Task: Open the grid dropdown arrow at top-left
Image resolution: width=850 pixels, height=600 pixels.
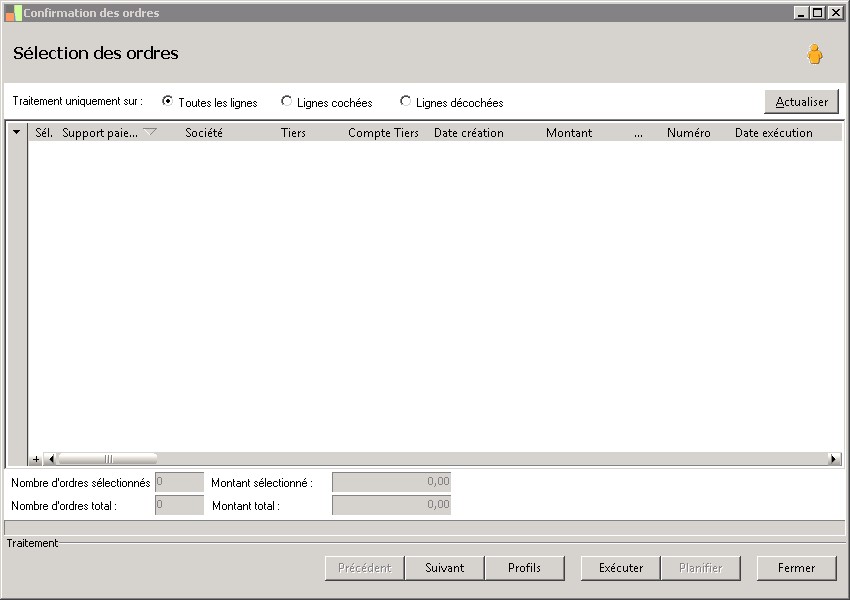Action: tap(17, 132)
